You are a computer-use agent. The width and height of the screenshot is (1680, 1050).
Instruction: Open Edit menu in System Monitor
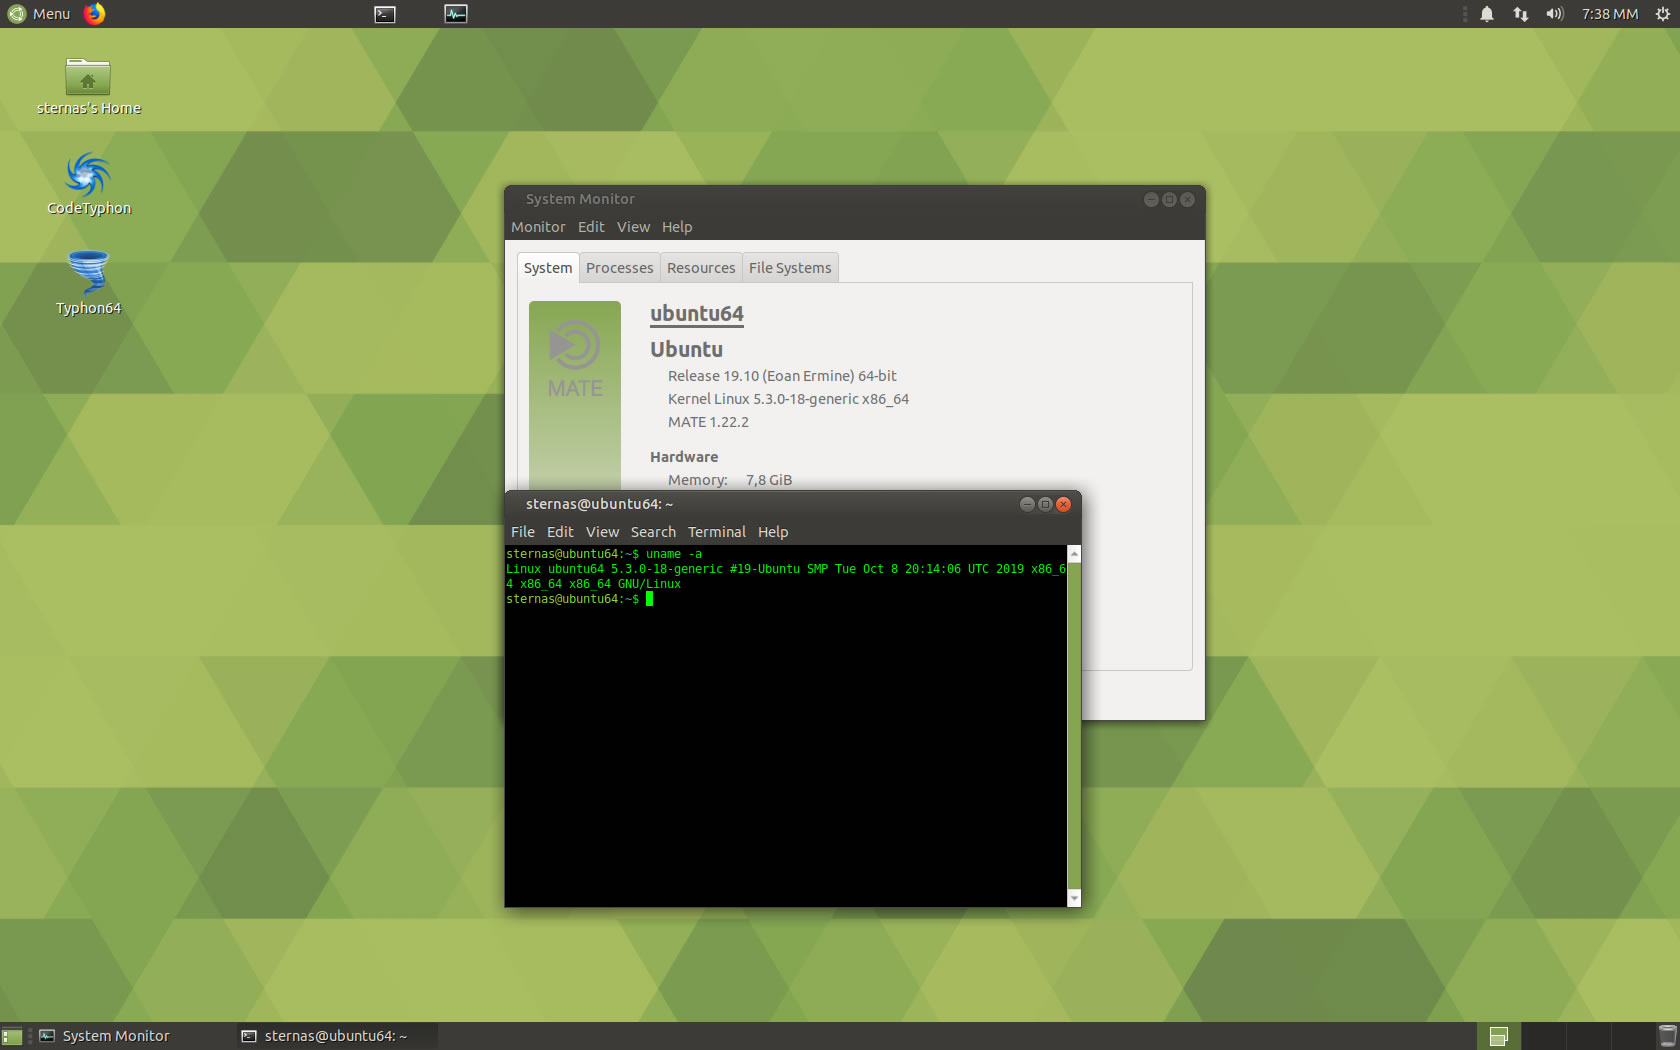coord(591,227)
